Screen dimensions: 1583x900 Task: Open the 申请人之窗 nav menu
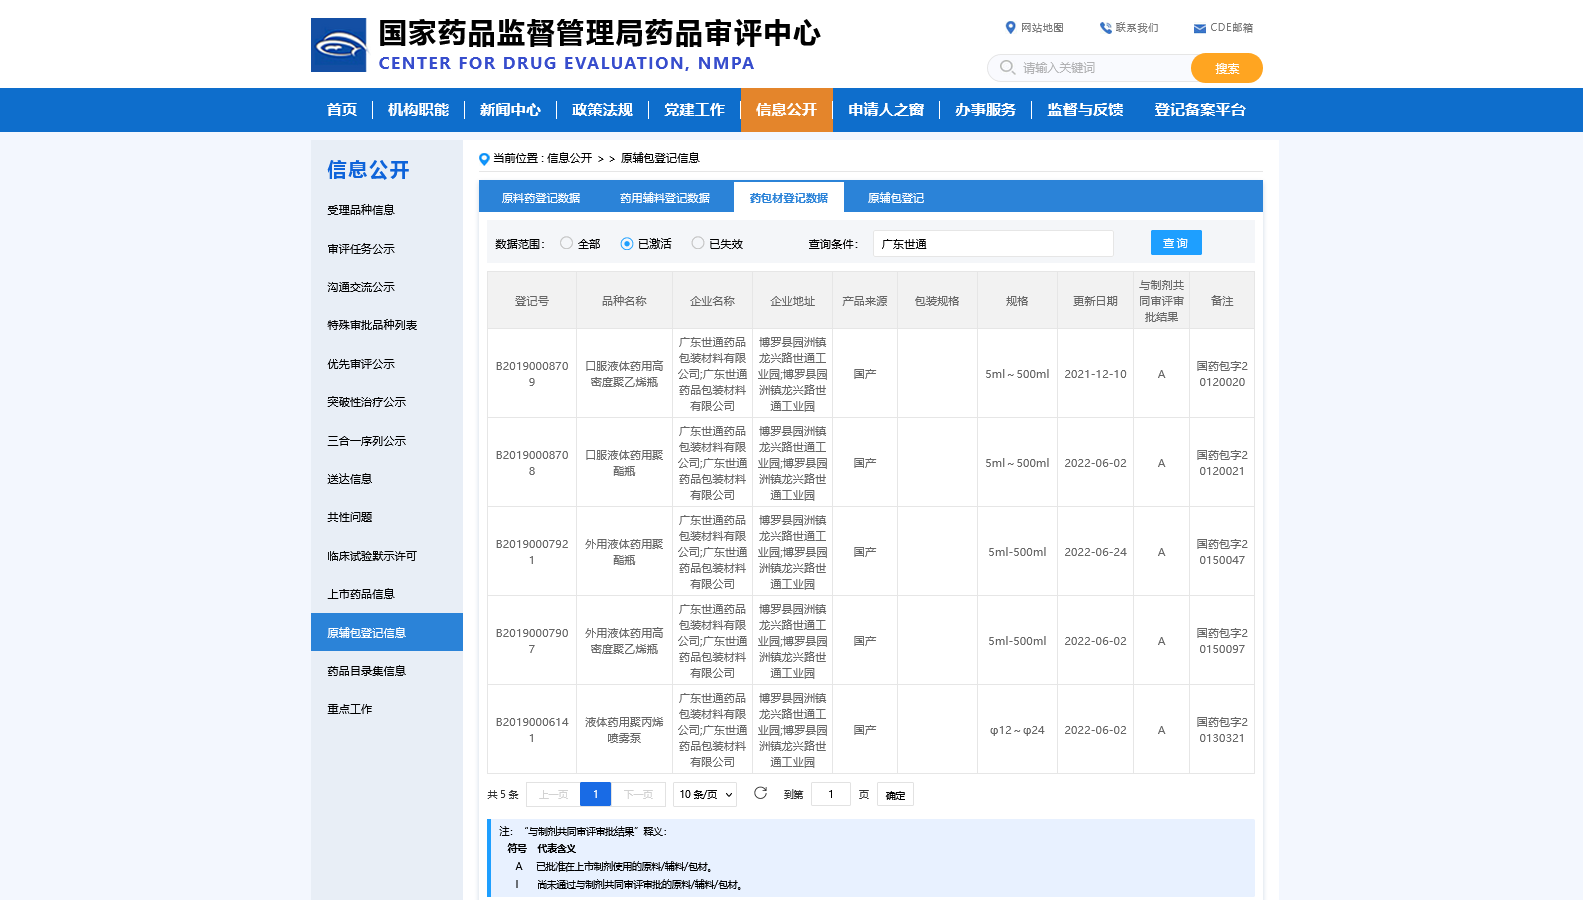[x=886, y=110]
